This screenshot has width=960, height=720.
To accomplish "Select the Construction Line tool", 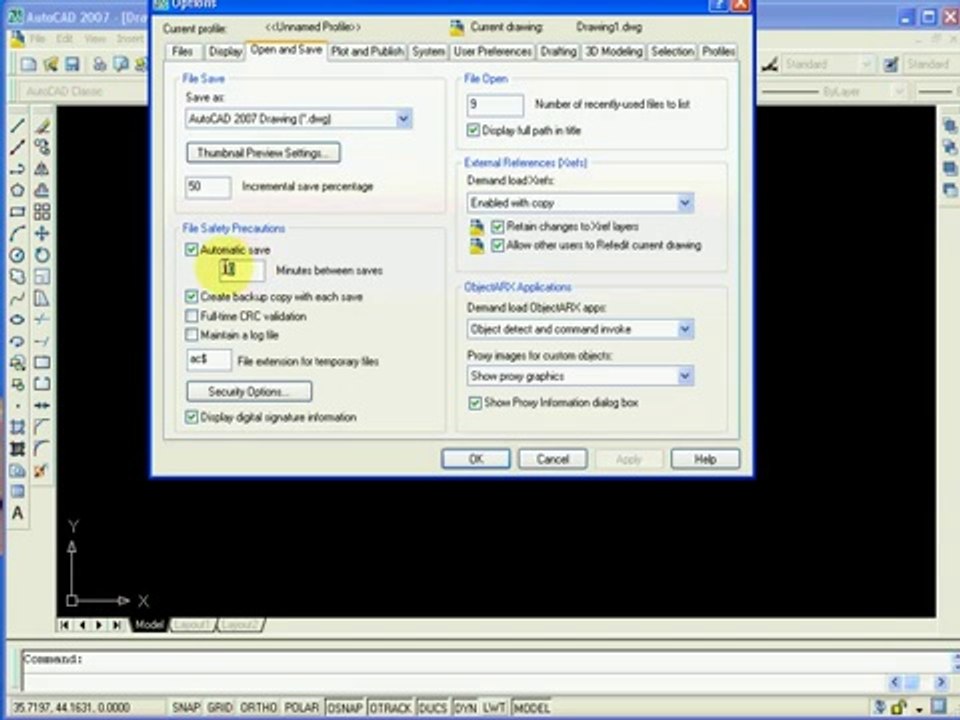I will pos(17,147).
